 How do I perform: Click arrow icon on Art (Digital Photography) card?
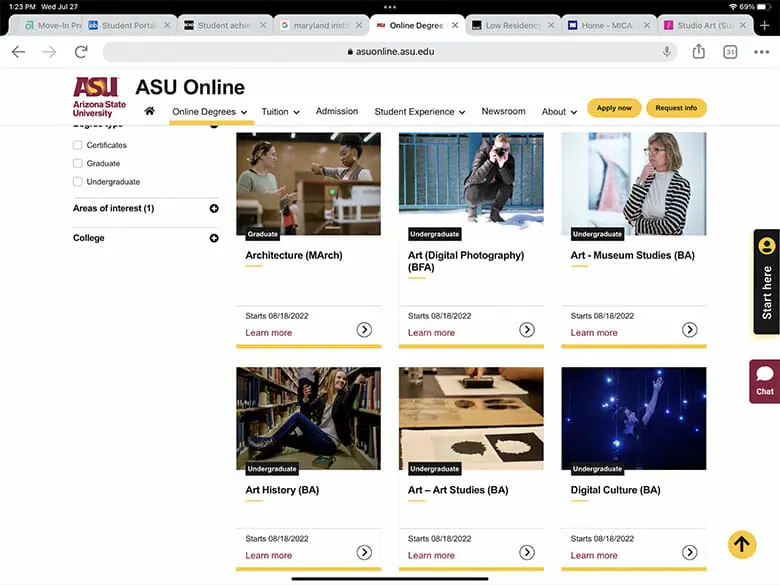tap(527, 329)
